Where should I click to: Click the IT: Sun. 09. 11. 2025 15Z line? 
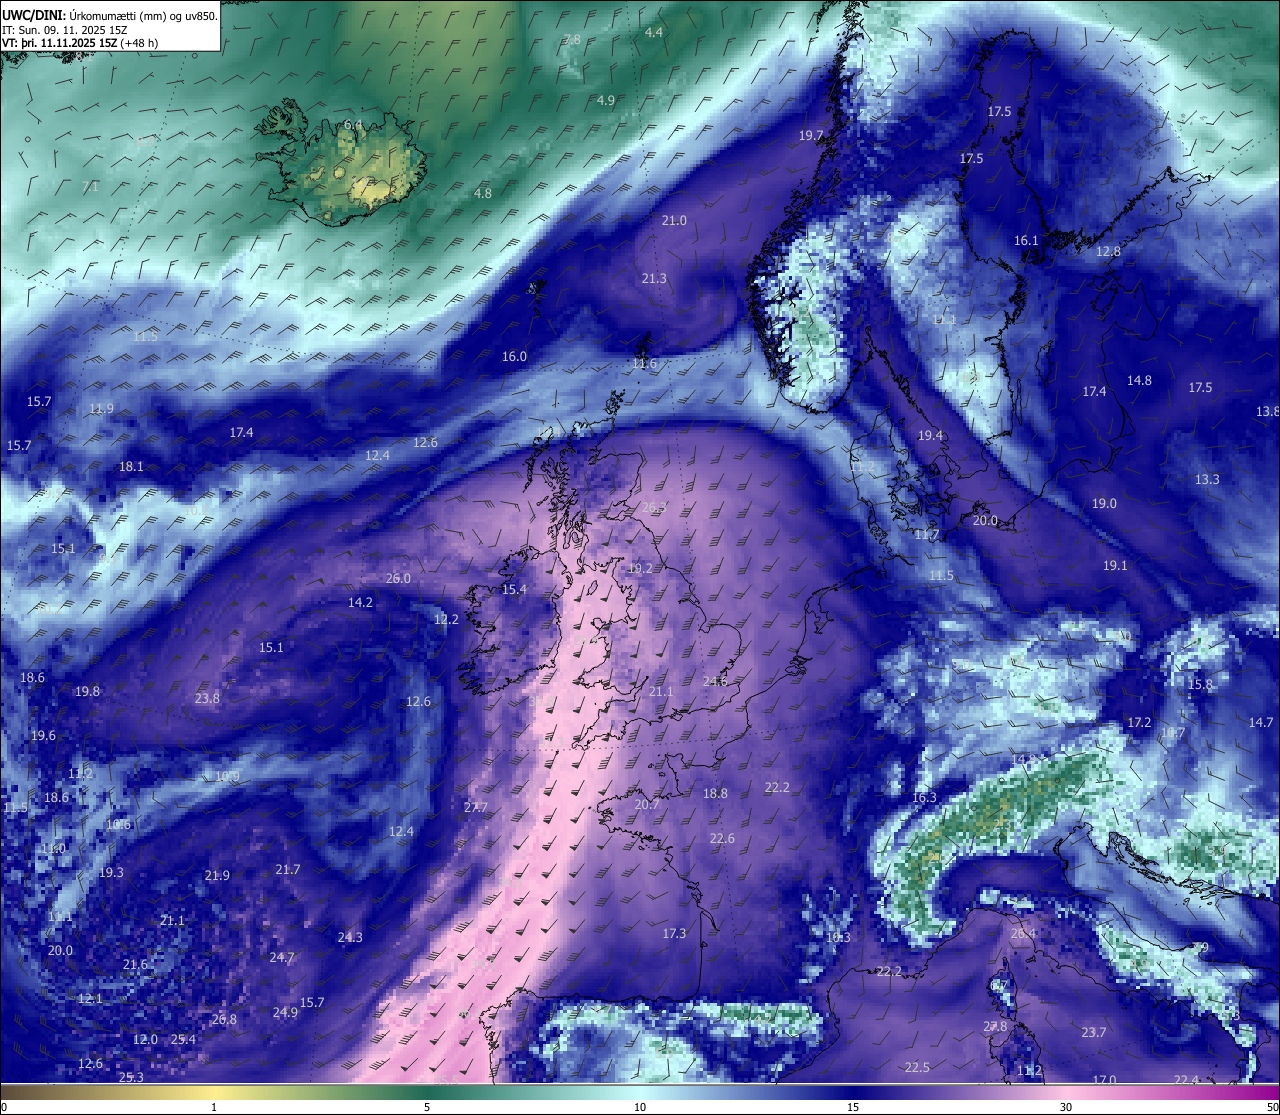pos(64,30)
